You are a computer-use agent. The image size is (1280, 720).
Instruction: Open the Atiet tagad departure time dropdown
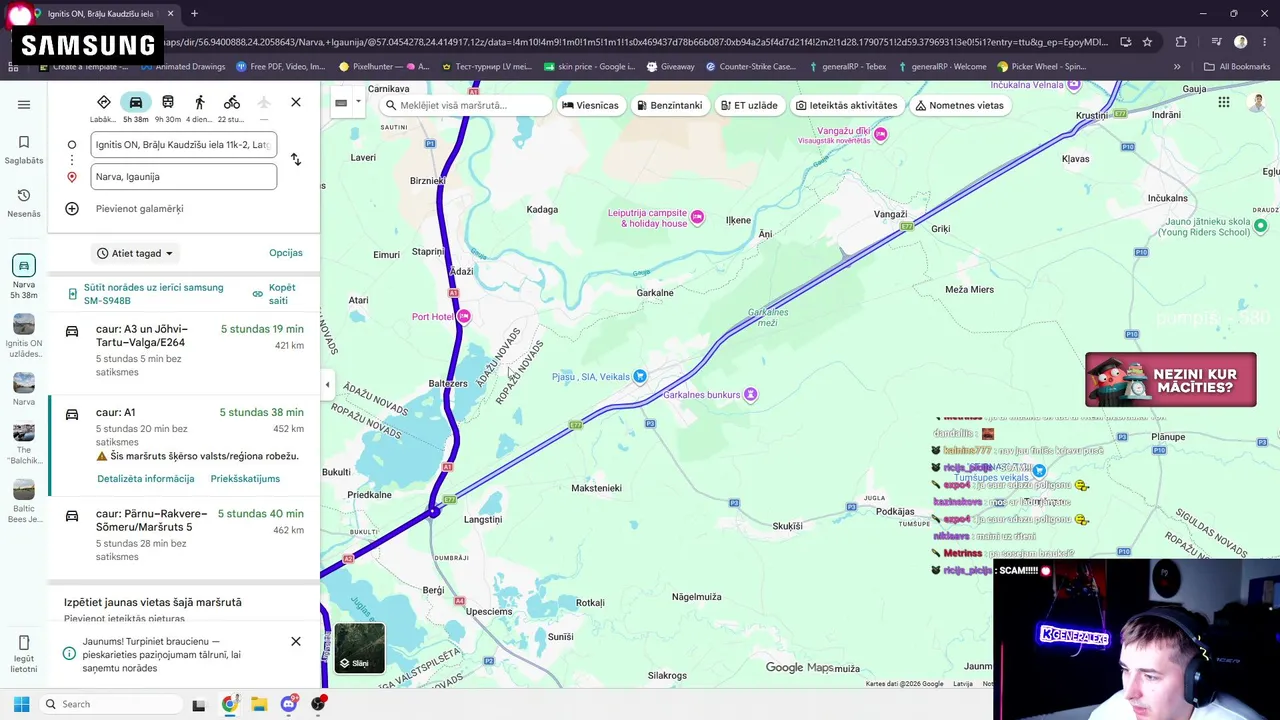136,253
